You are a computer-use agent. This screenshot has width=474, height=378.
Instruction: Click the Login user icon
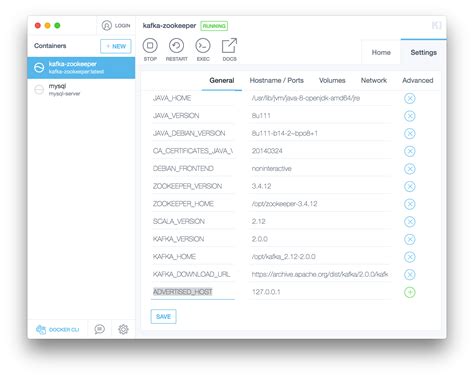(x=107, y=25)
